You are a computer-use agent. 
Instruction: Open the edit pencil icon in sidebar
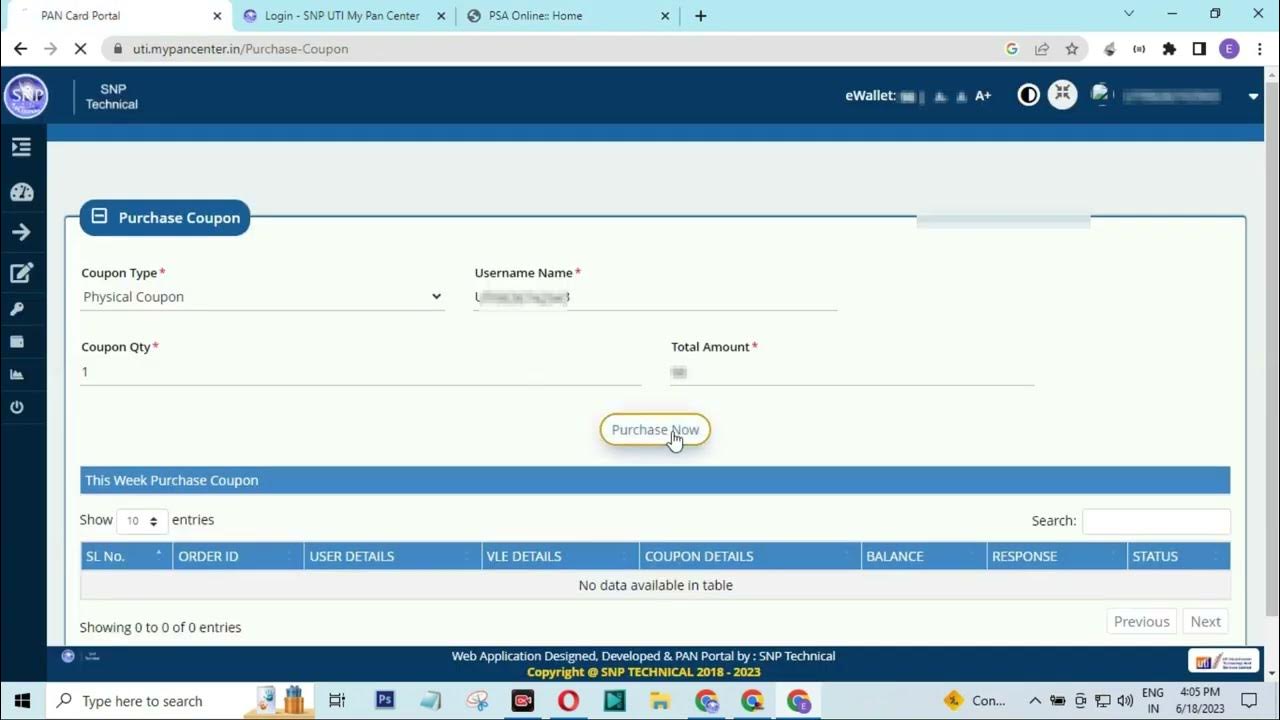click(x=21, y=273)
